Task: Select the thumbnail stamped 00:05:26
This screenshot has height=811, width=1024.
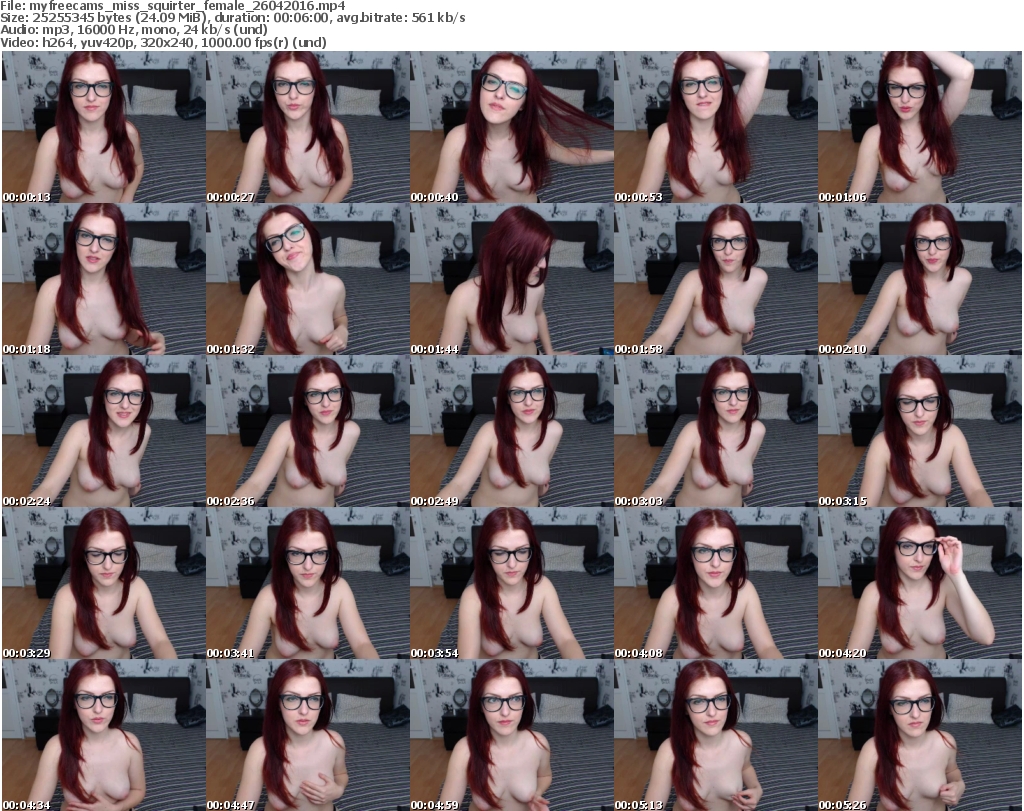Action: coord(920,735)
